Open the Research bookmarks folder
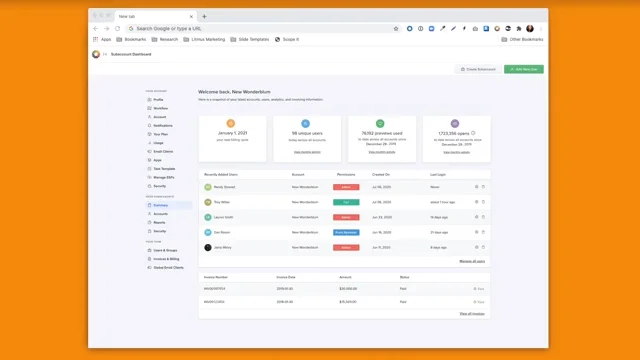Image resolution: width=640 pixels, height=360 pixels. (x=165, y=40)
